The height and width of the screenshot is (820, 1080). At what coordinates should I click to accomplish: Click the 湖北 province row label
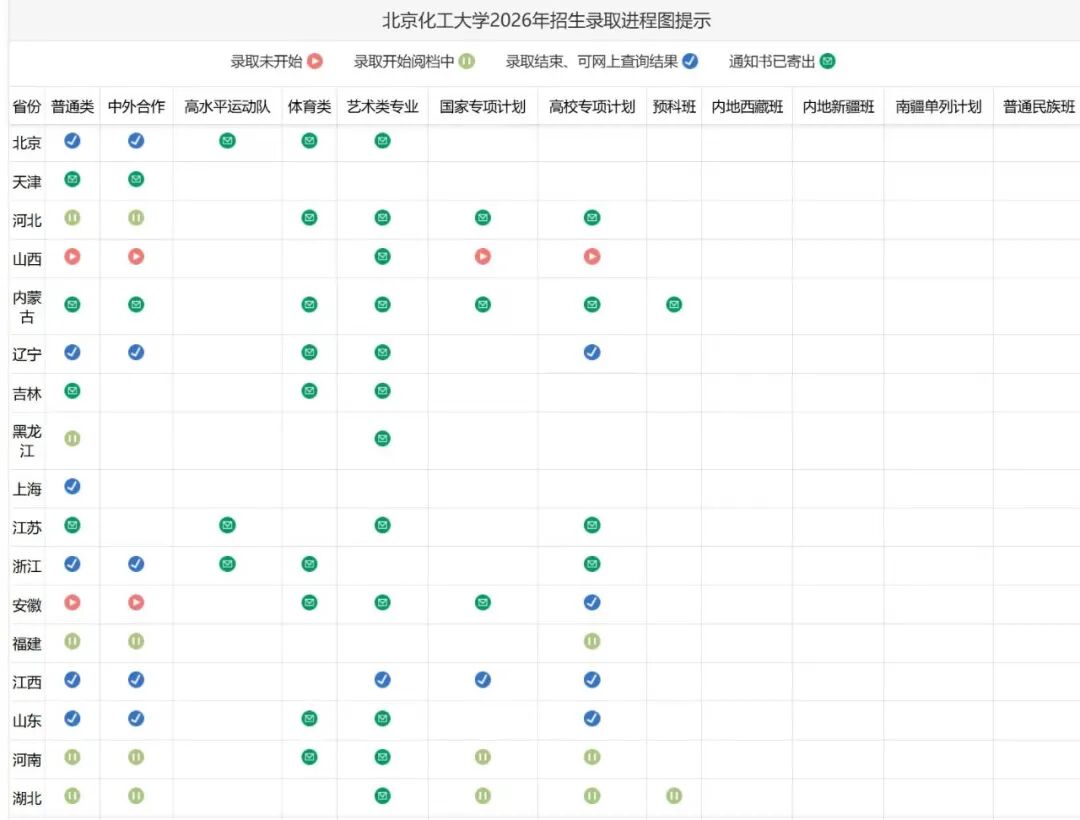(27, 798)
